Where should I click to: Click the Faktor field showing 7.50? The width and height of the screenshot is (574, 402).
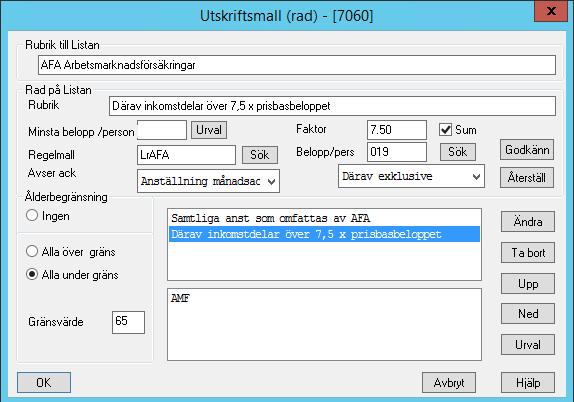[x=397, y=130]
